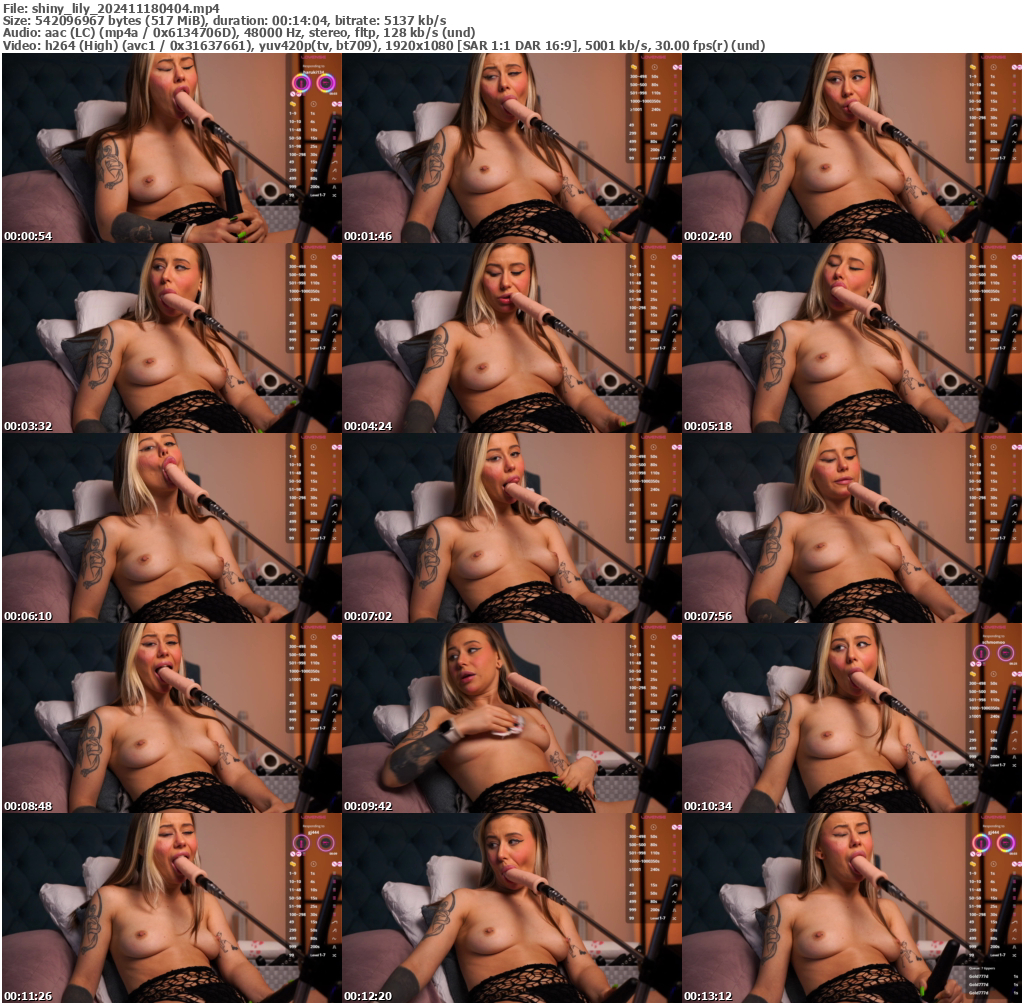This screenshot has height=1003, width=1024.
Task: Click the fireworks pattern icon beside 999 tokens
Action: [1013, 944]
